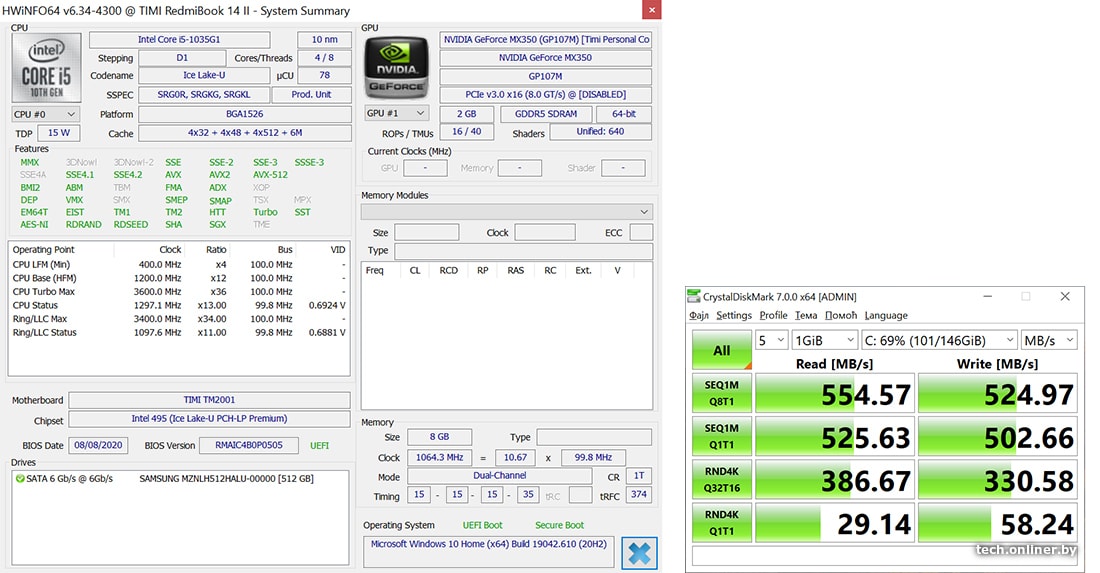1100x573 pixels.
Task: Click the PCIe v3.0 x16 bus field
Action: [546, 95]
